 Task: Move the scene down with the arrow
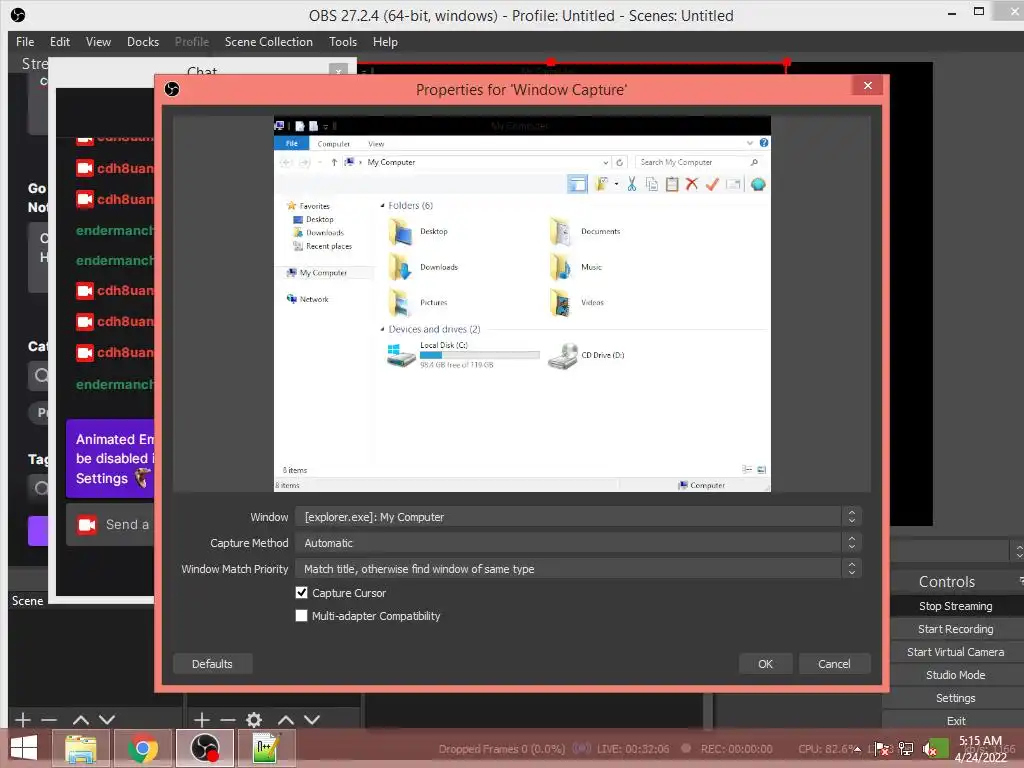(107, 720)
